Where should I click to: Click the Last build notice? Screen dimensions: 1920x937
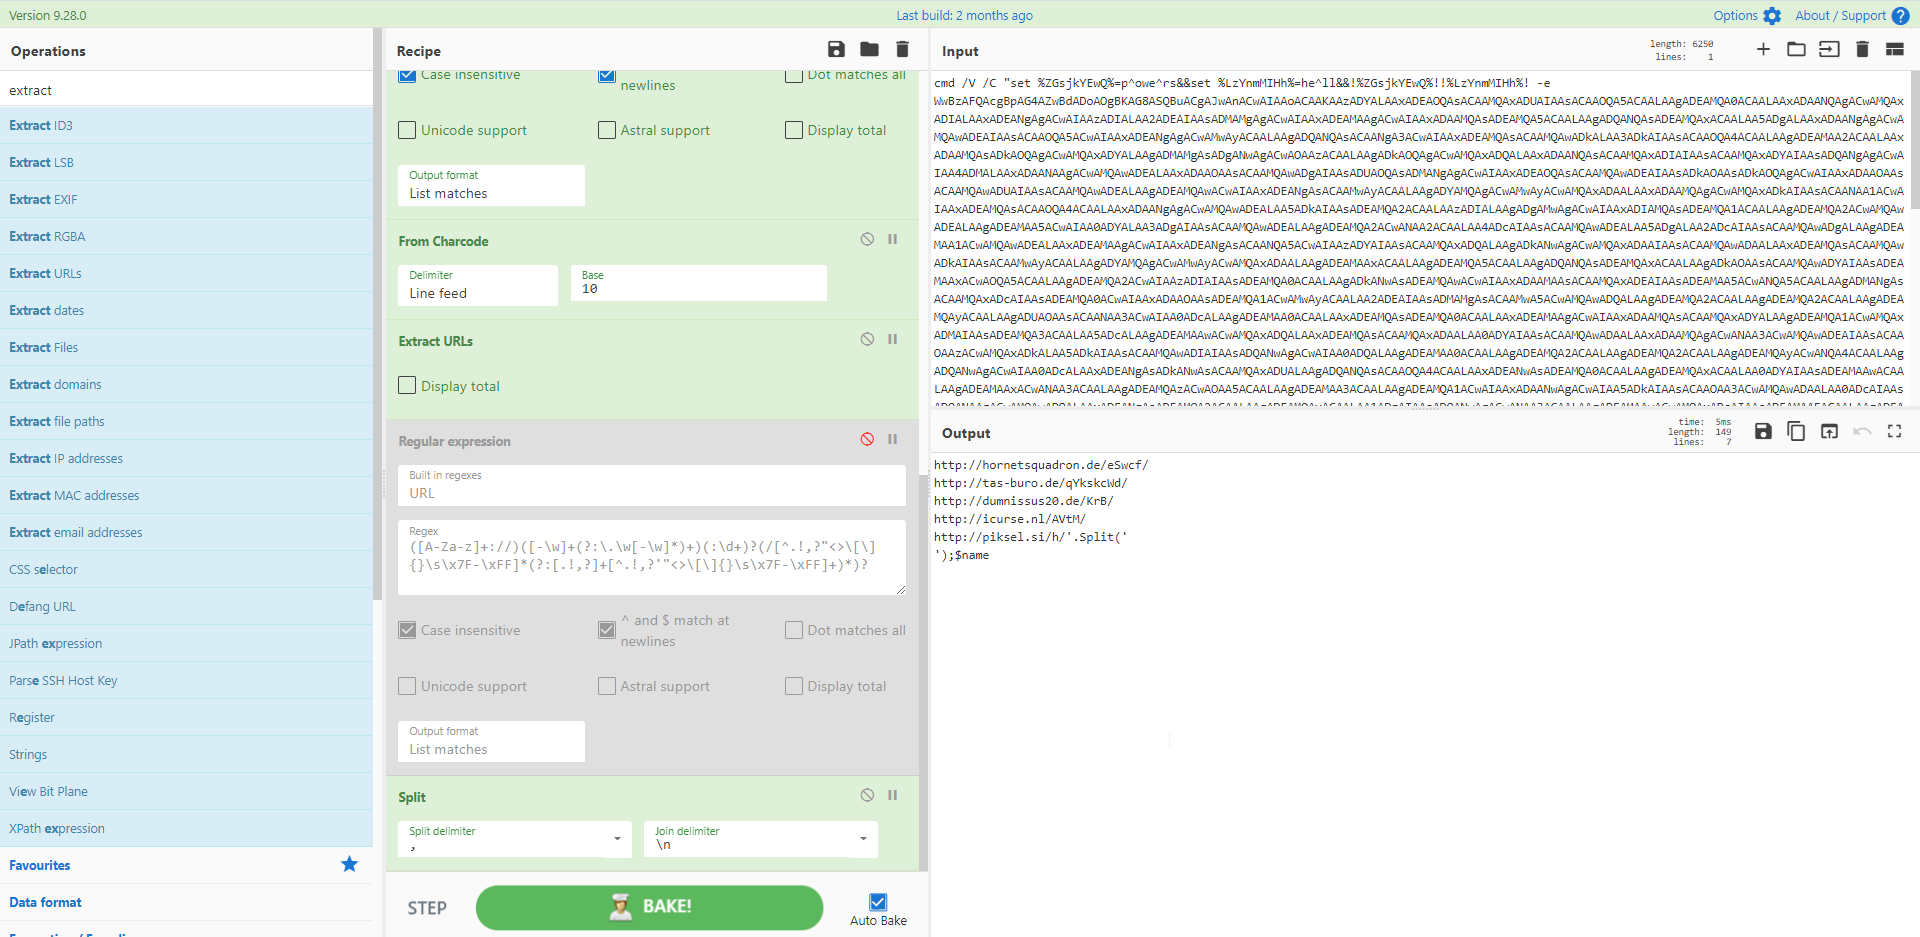tap(964, 16)
